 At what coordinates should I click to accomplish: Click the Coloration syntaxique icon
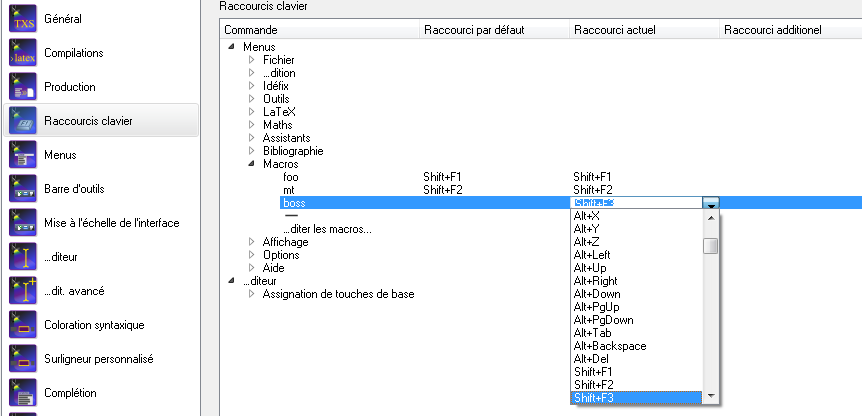pos(23,325)
